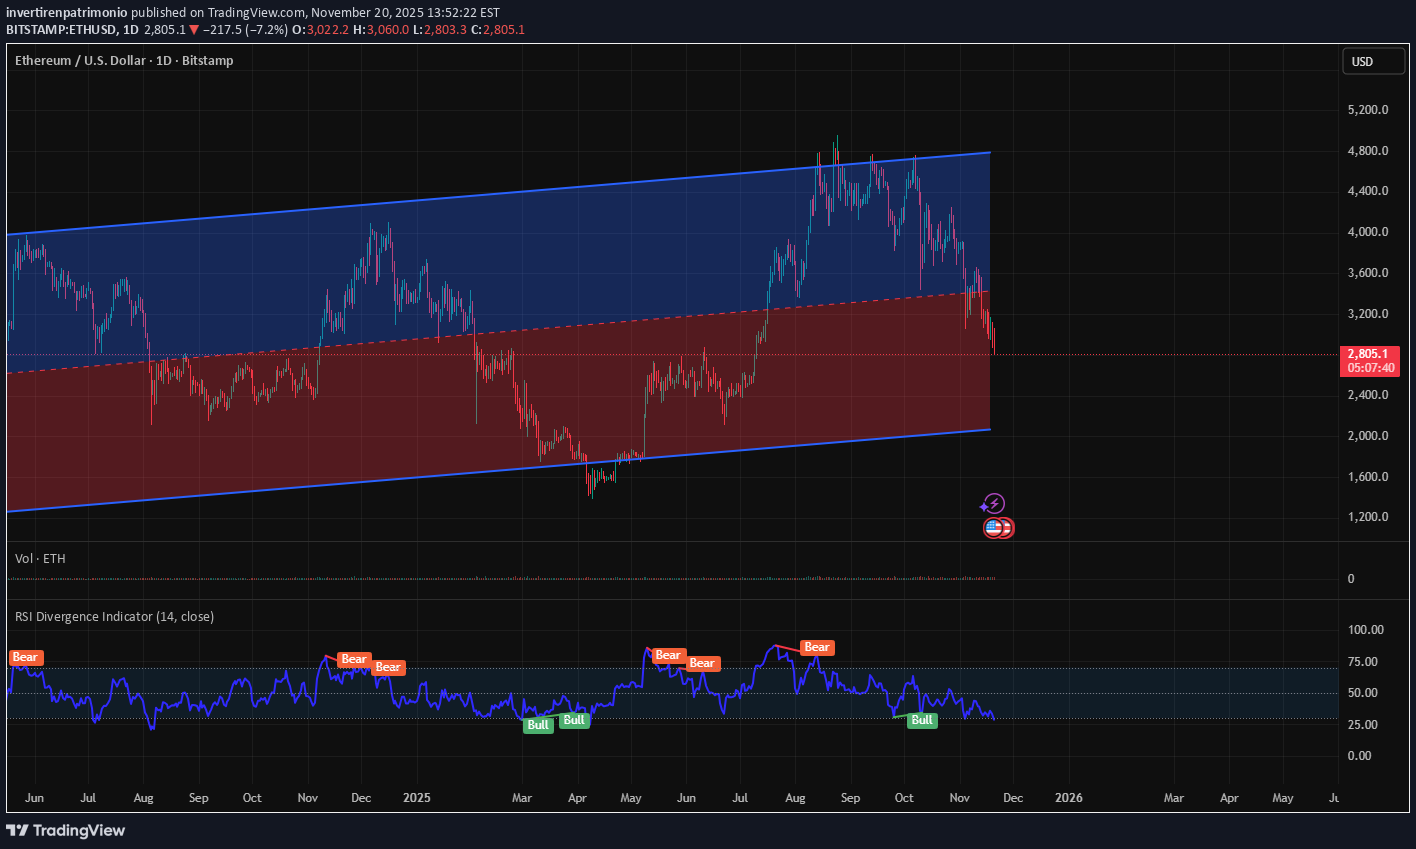Click the BITSTAMP:ETHUSD symbol text in header
The image size is (1416, 849).
click(62, 30)
